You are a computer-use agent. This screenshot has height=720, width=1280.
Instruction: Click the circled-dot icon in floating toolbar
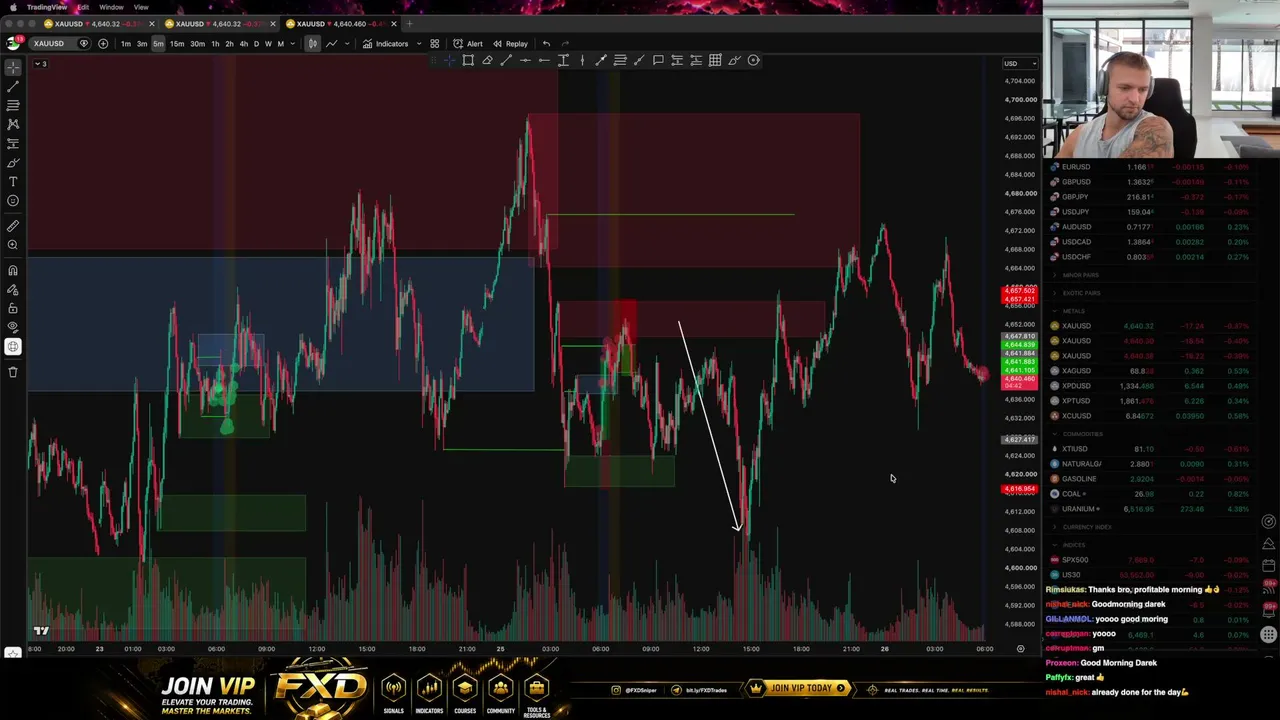754,60
